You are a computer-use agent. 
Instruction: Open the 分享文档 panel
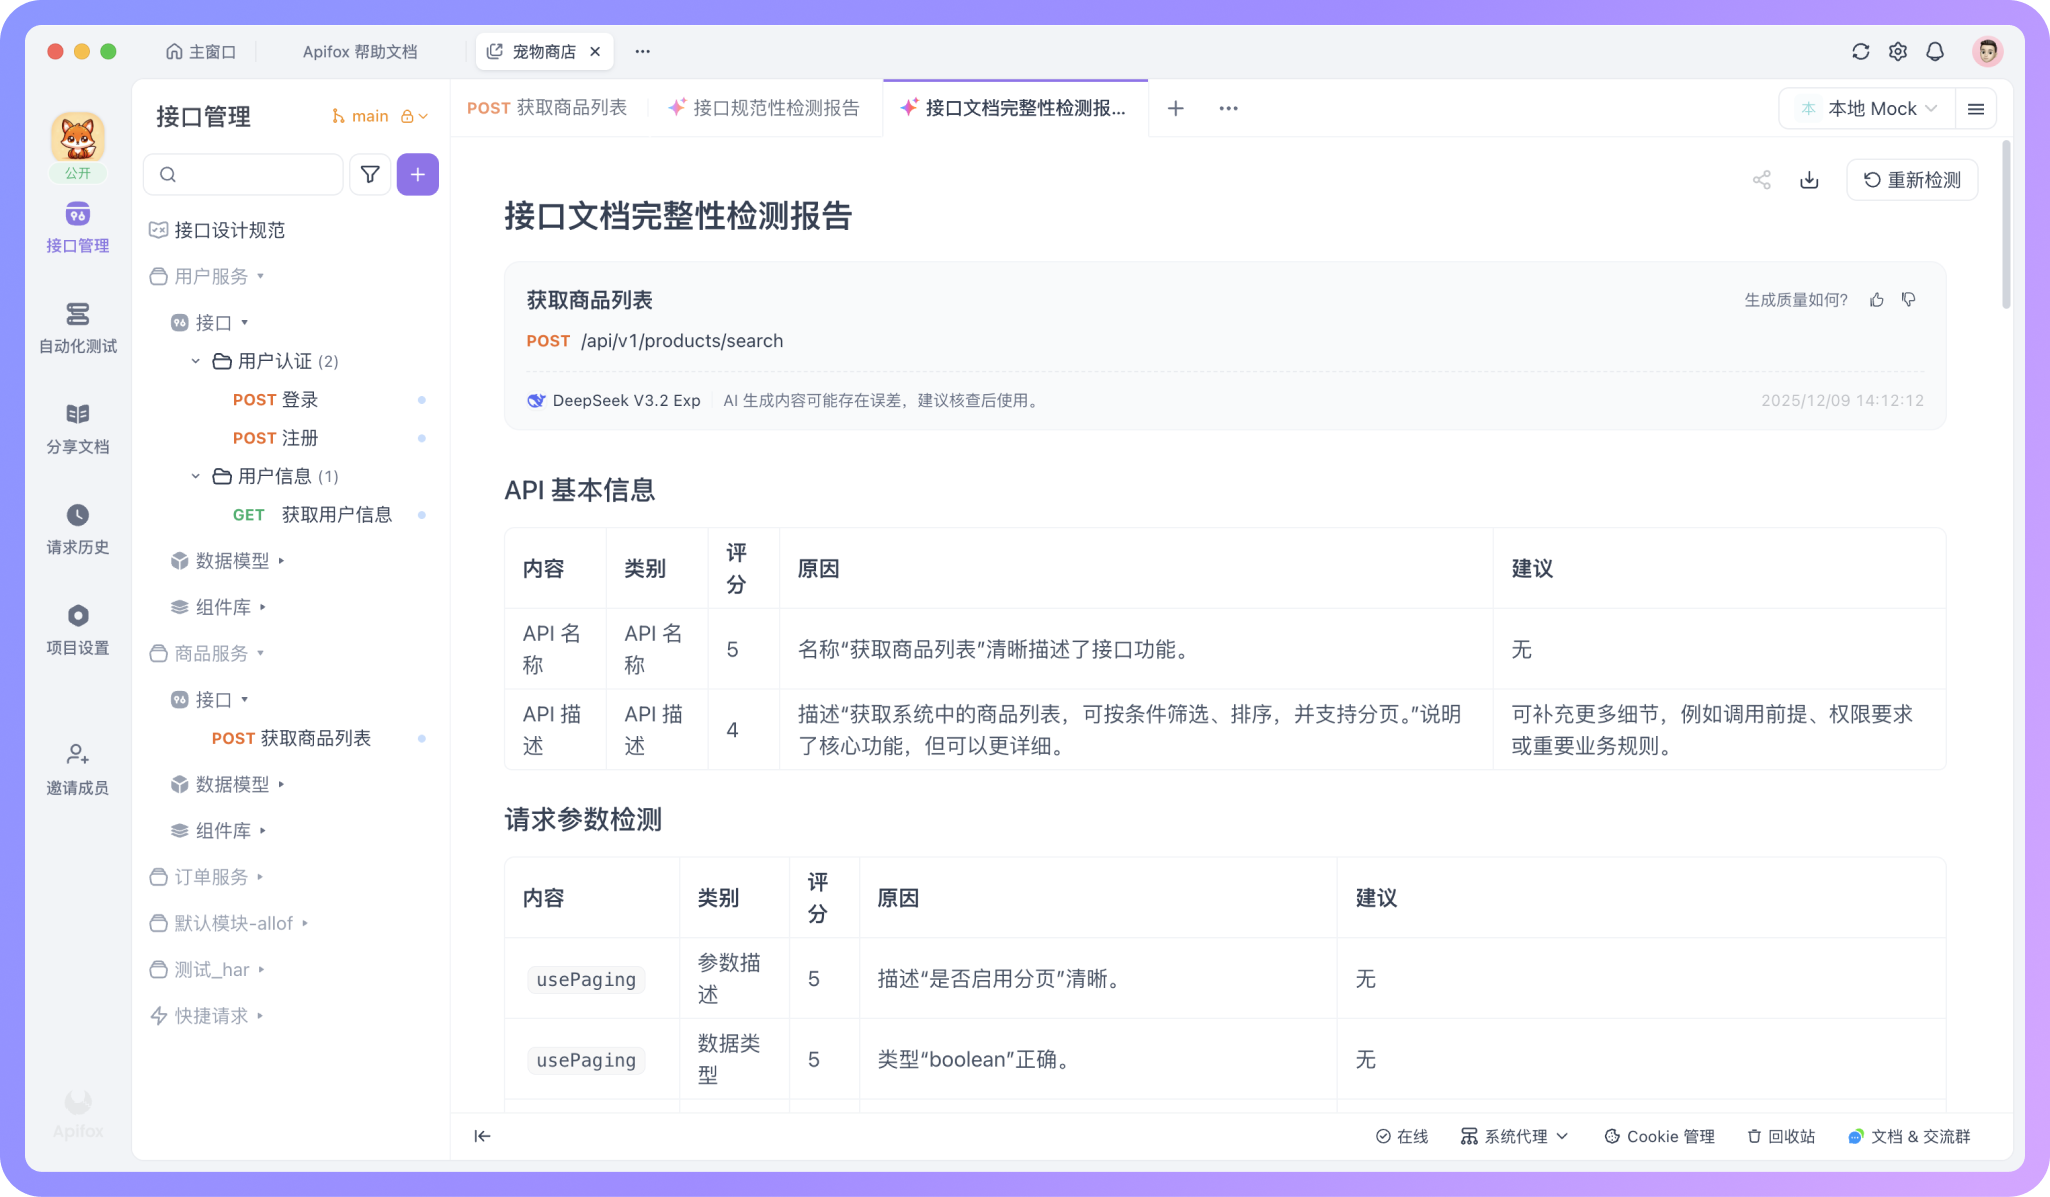coord(77,427)
